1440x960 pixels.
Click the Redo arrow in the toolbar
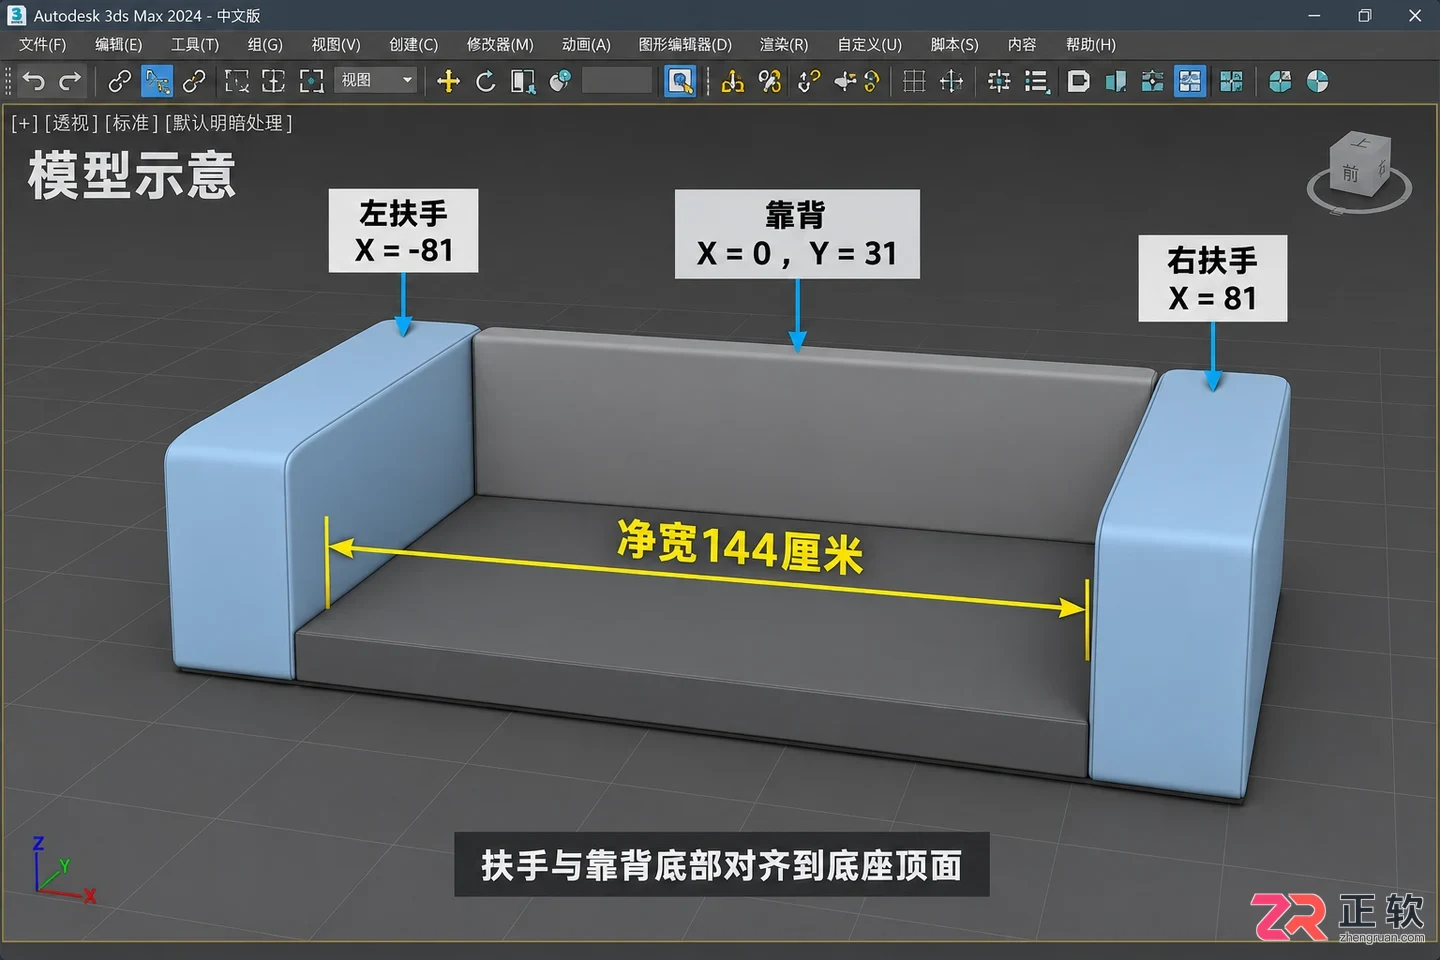tap(70, 81)
